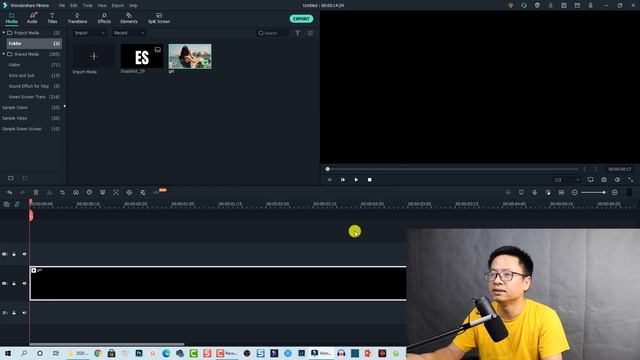Viewport: 640px width, 360px height.
Task: Click the subtitle track icon near zoom controls
Action: pos(561,192)
